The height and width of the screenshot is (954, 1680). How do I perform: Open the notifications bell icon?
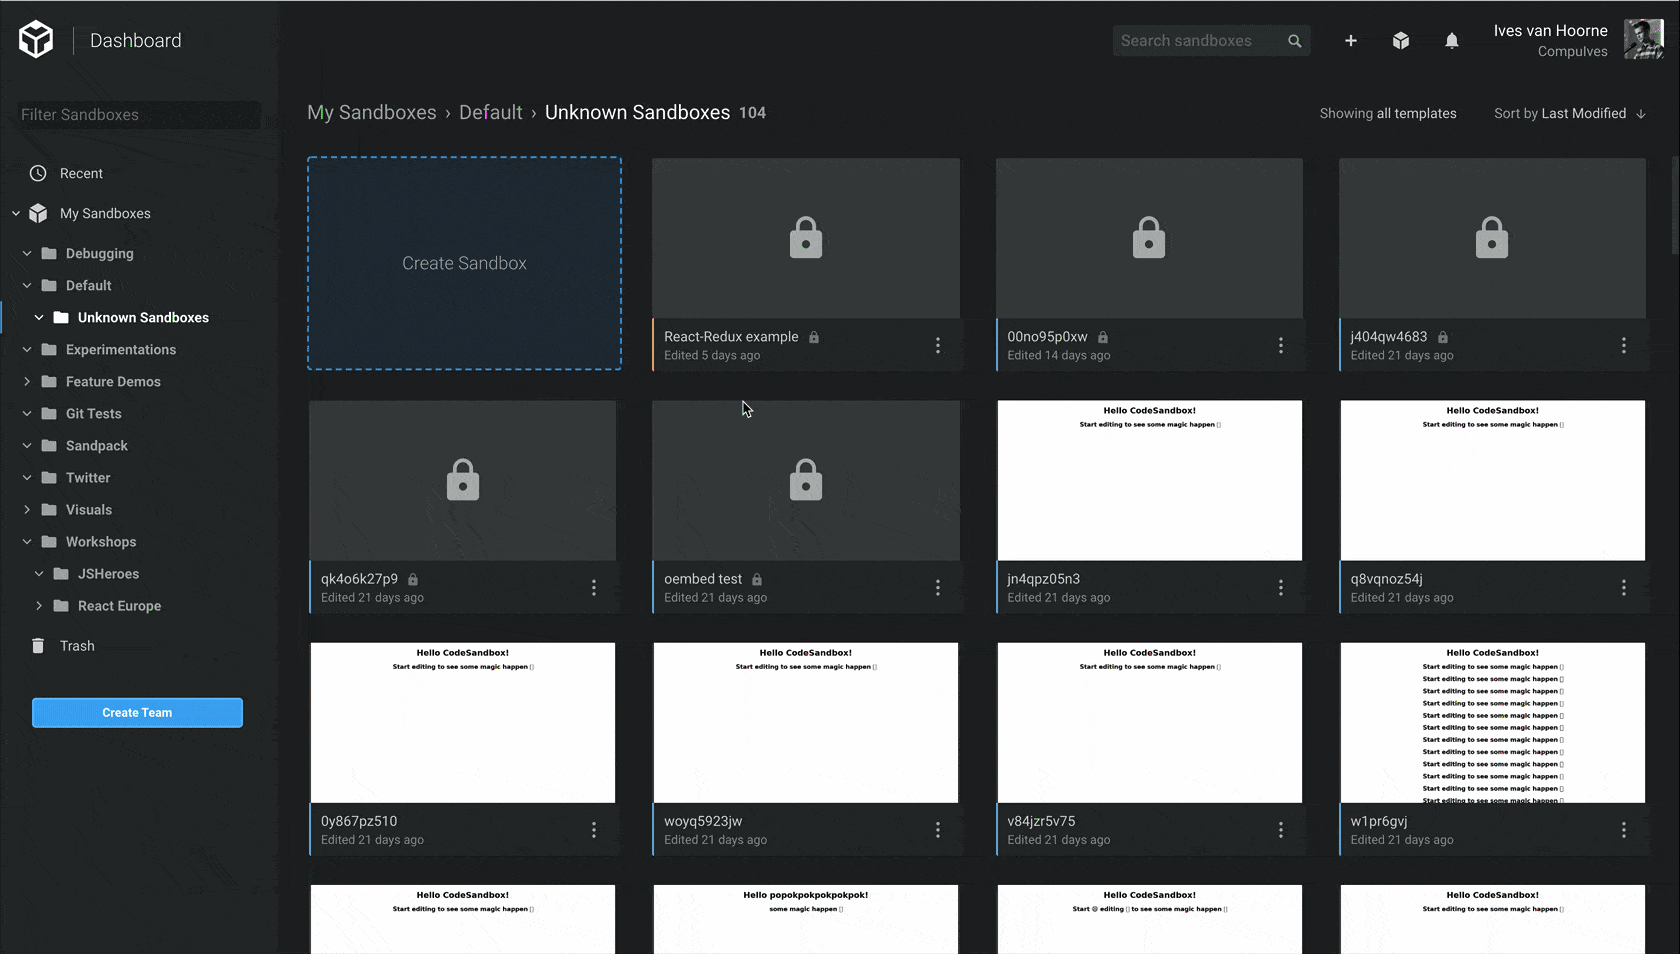[1452, 41]
